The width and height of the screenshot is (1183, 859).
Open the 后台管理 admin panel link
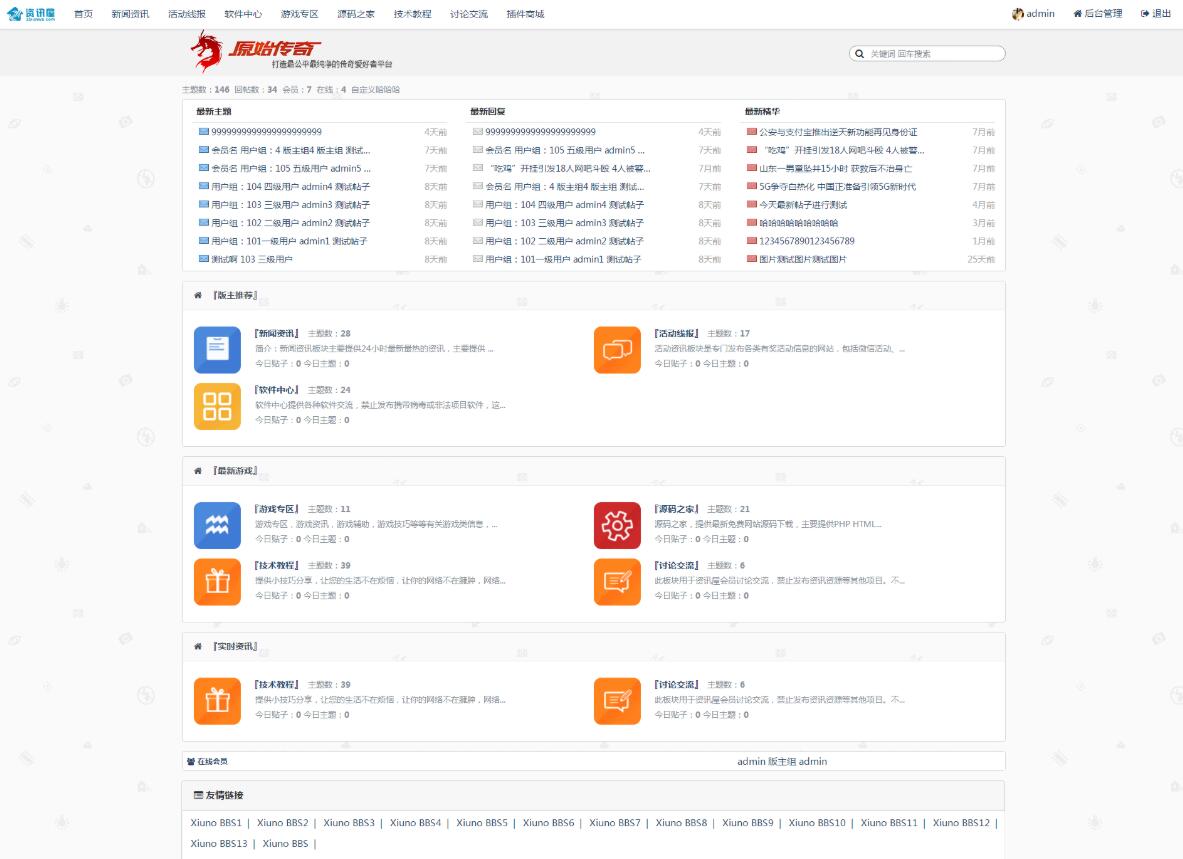(x=1098, y=14)
